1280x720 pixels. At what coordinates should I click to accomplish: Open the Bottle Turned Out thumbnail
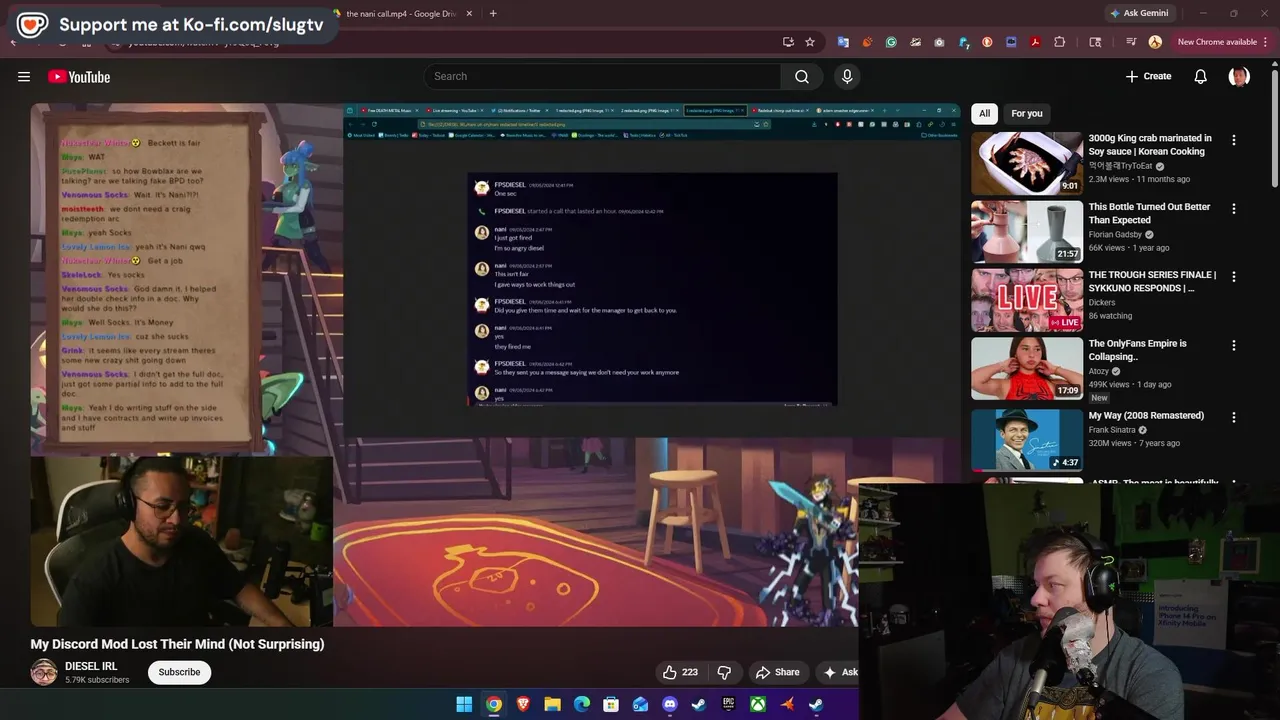(1026, 231)
